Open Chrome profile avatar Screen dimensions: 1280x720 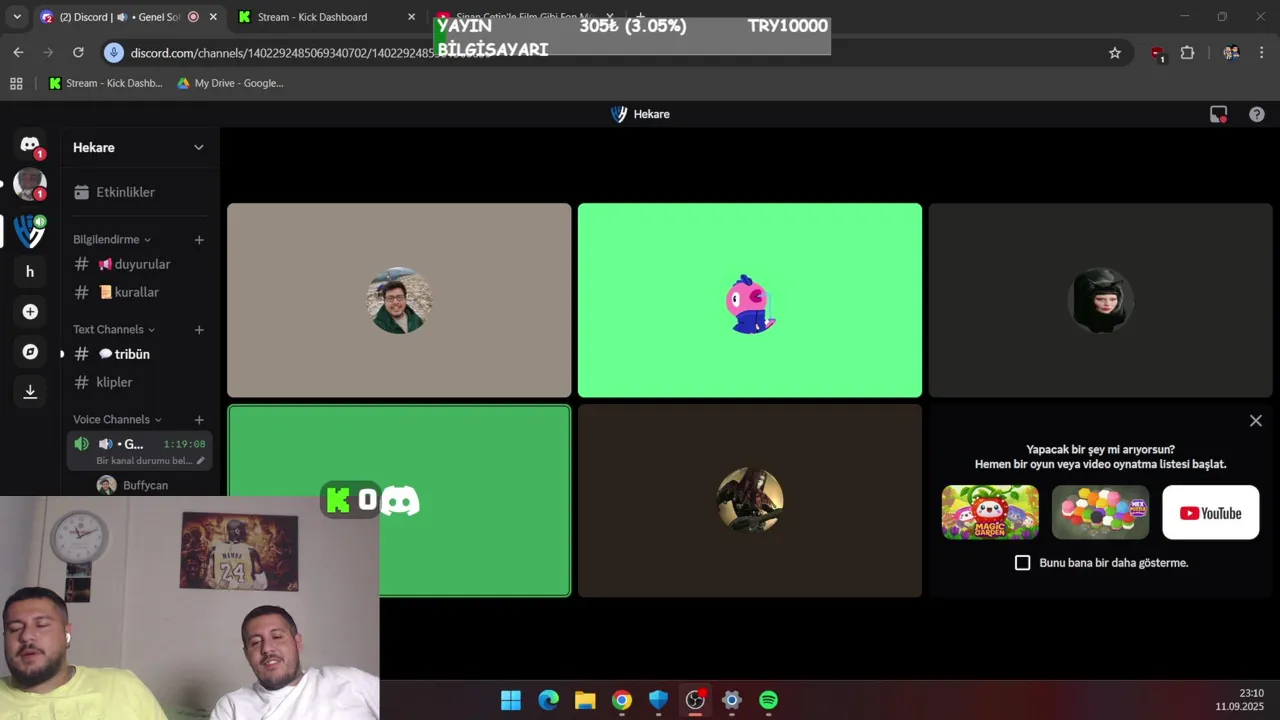pyautogui.click(x=1231, y=53)
